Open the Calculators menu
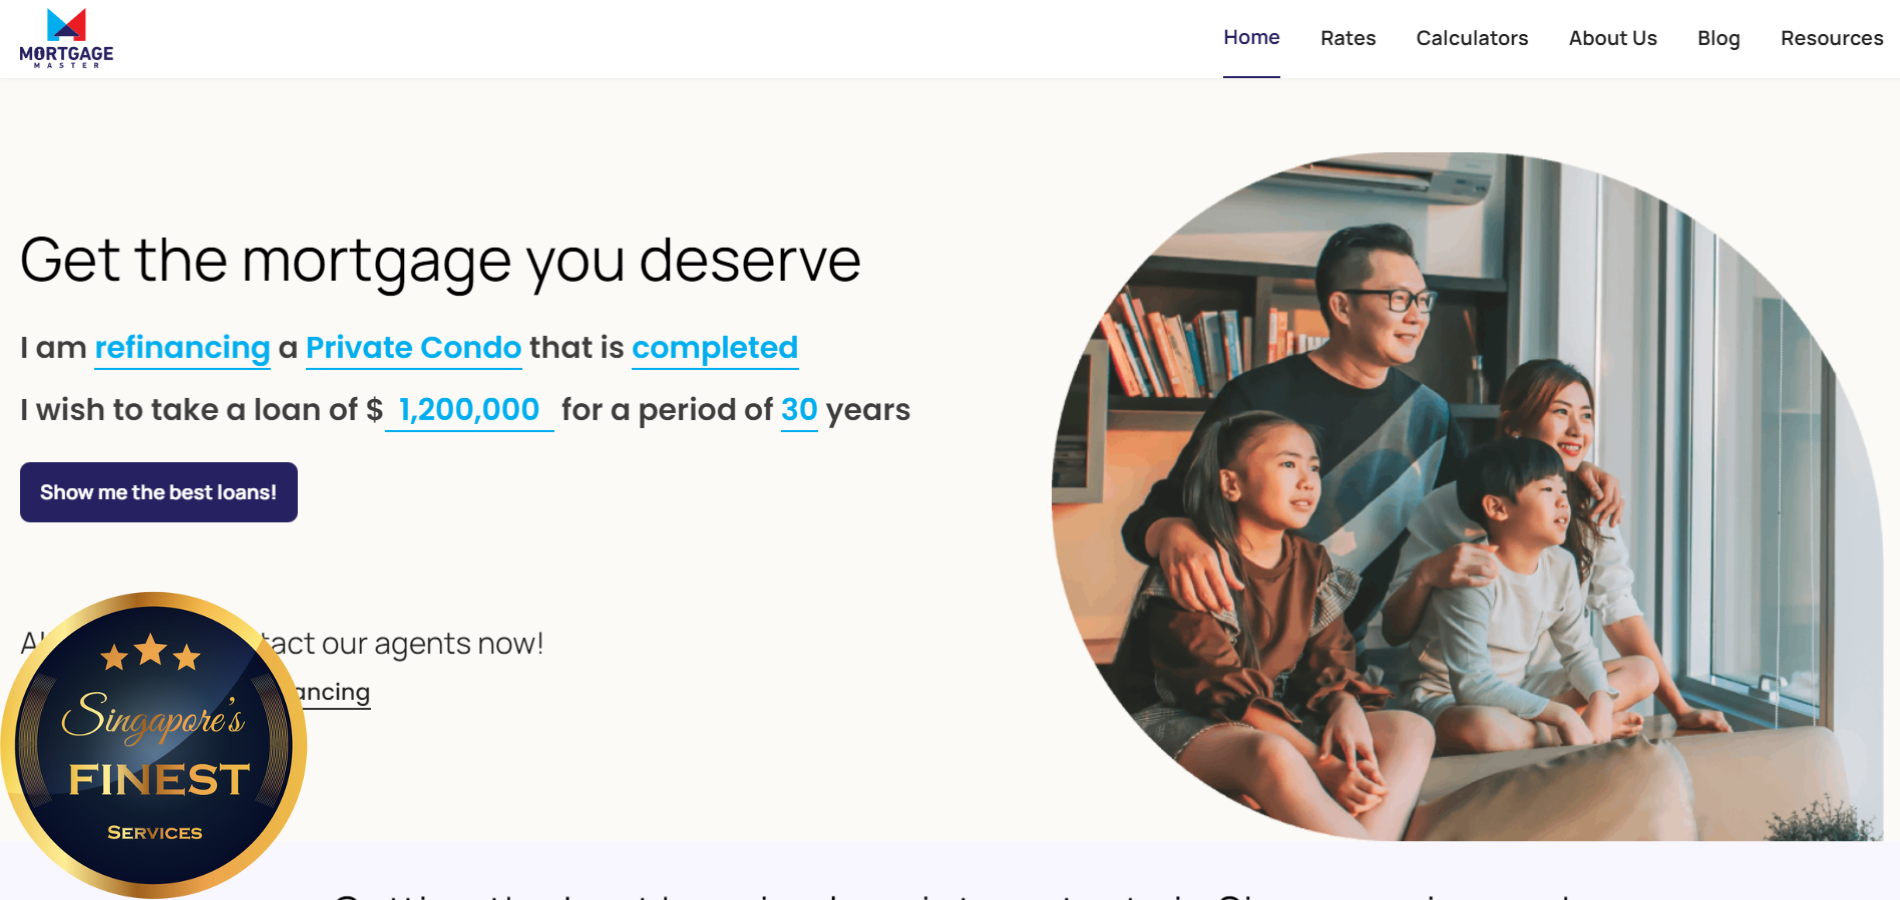Viewport: 1900px width, 900px height. coord(1471,38)
